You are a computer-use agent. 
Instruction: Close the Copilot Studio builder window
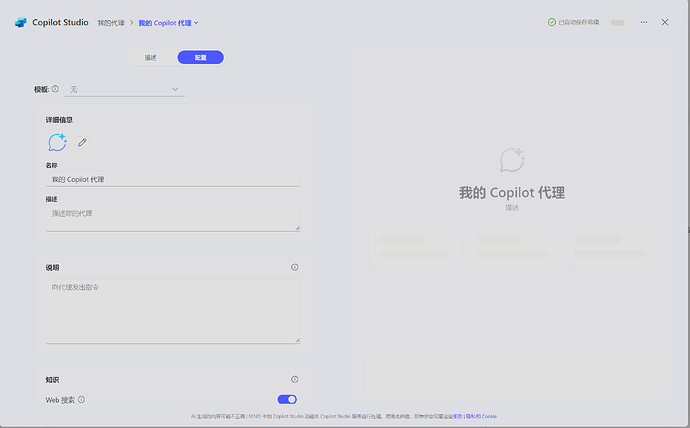[x=665, y=22]
